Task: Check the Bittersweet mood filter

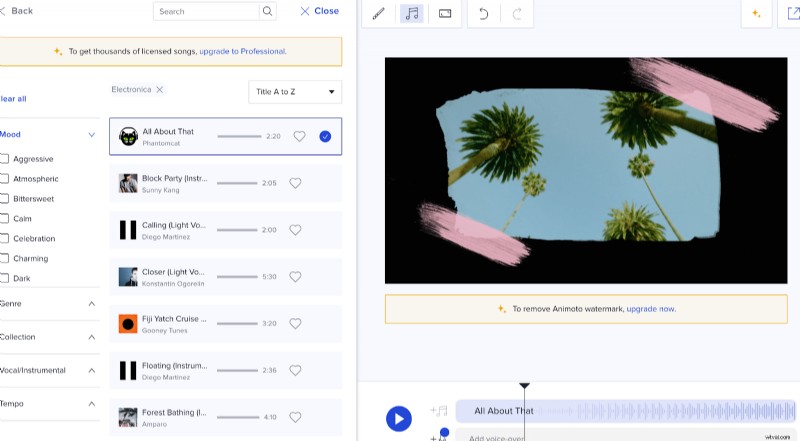Action: (x=4, y=199)
